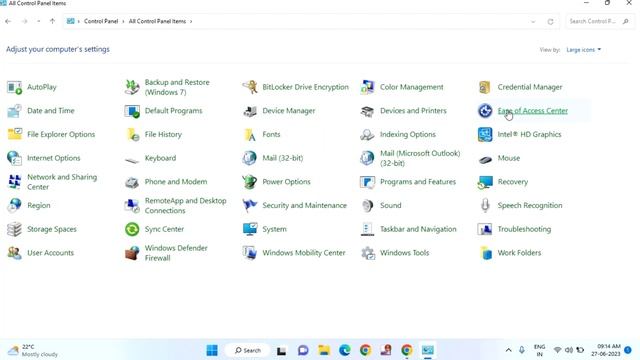Open the Internet Options icon

pyautogui.click(x=14, y=158)
